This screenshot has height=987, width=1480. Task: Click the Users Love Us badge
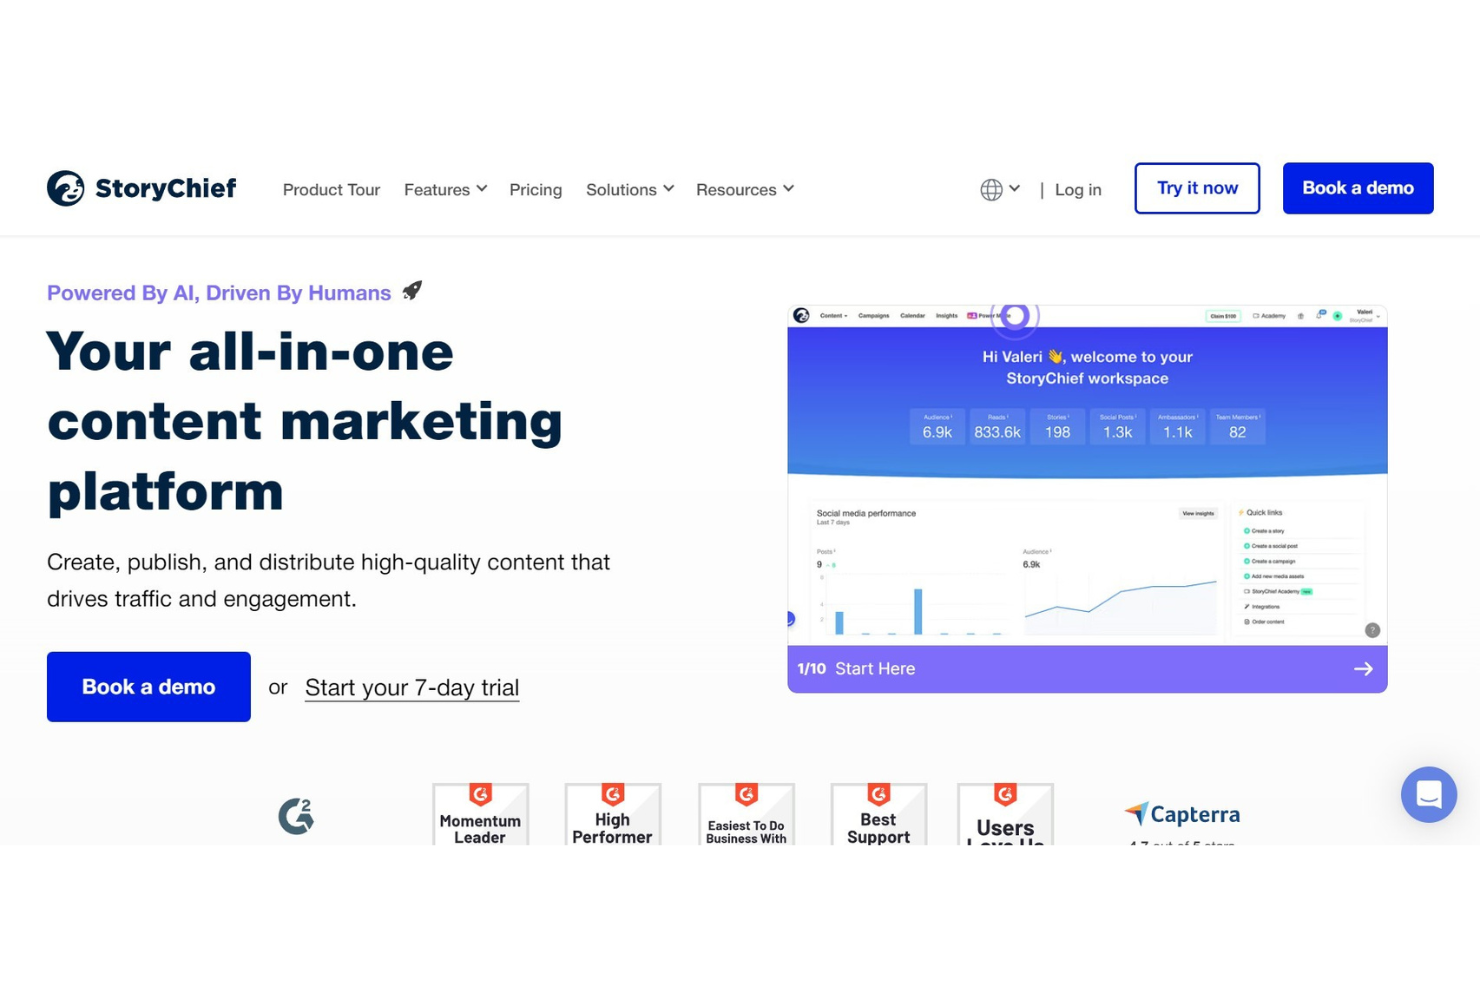click(x=1005, y=815)
